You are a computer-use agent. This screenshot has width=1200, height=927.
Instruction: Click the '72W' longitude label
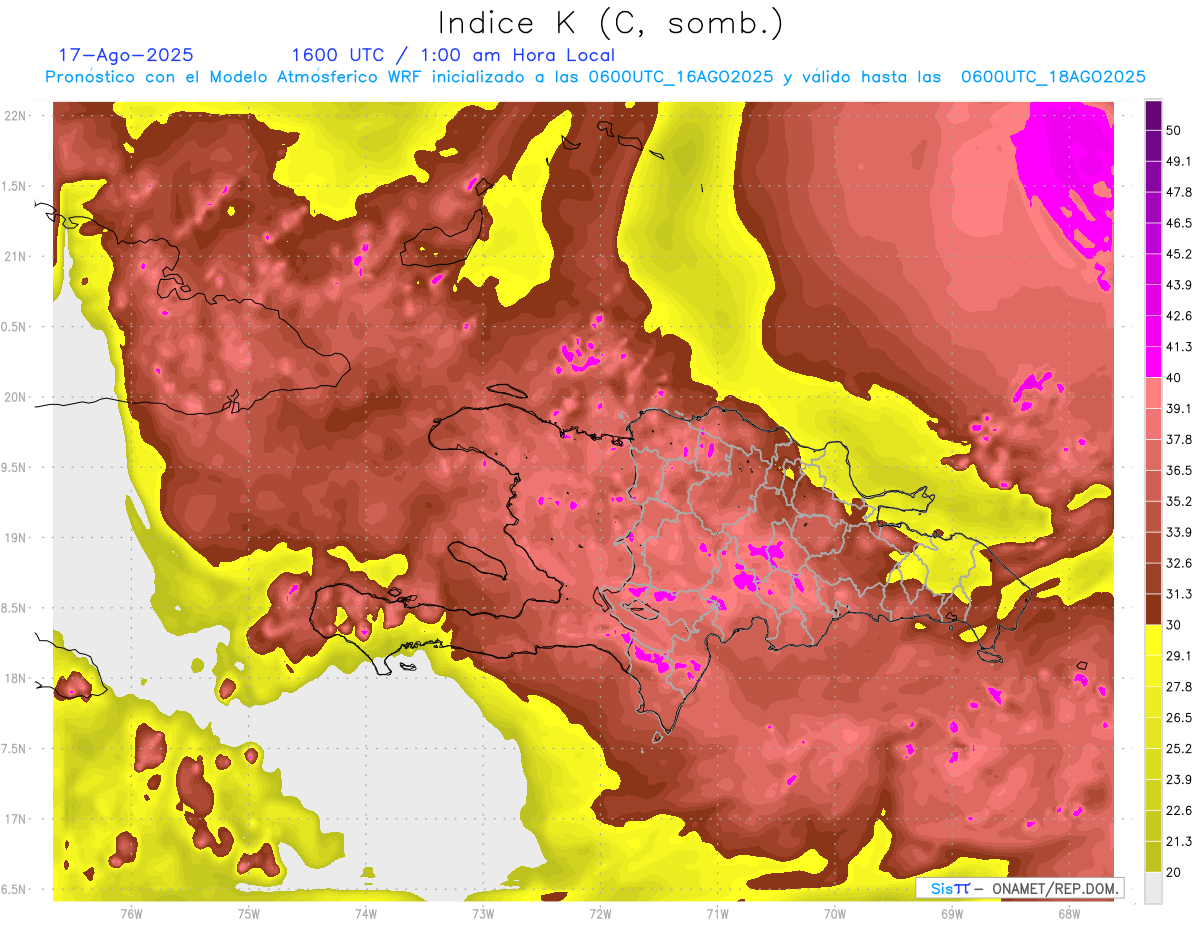click(x=600, y=914)
